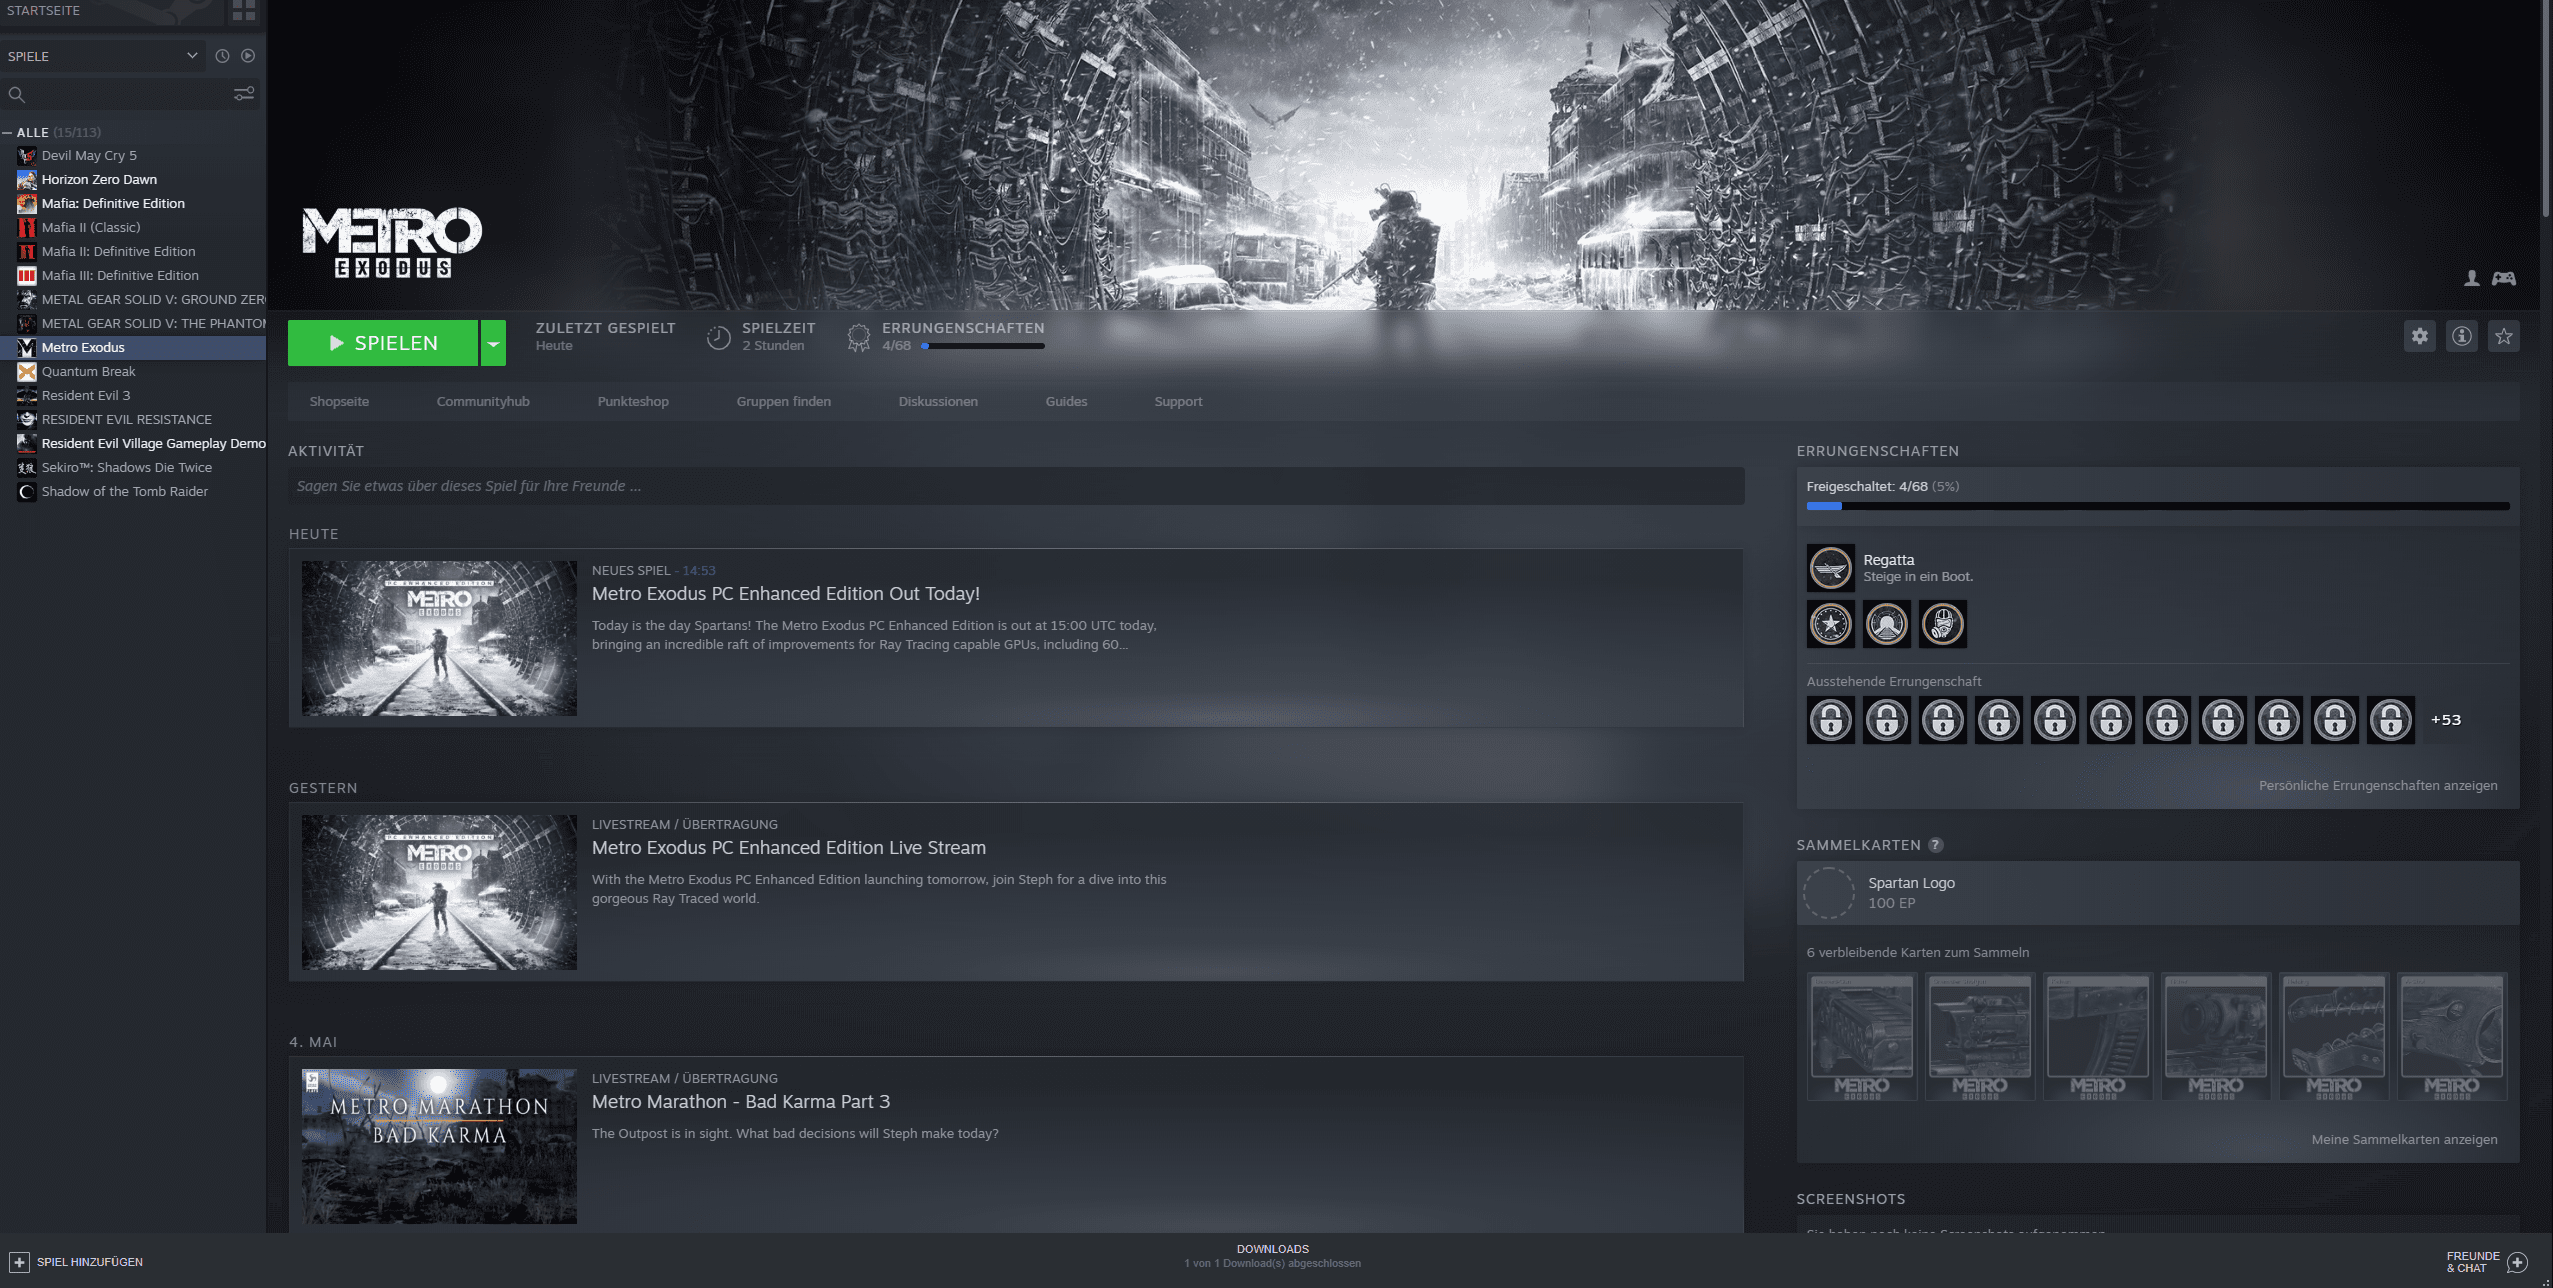Screen dimensions: 2553x1288
Task: Click the Errungenschaften ribbon icon in header
Action: [858, 337]
